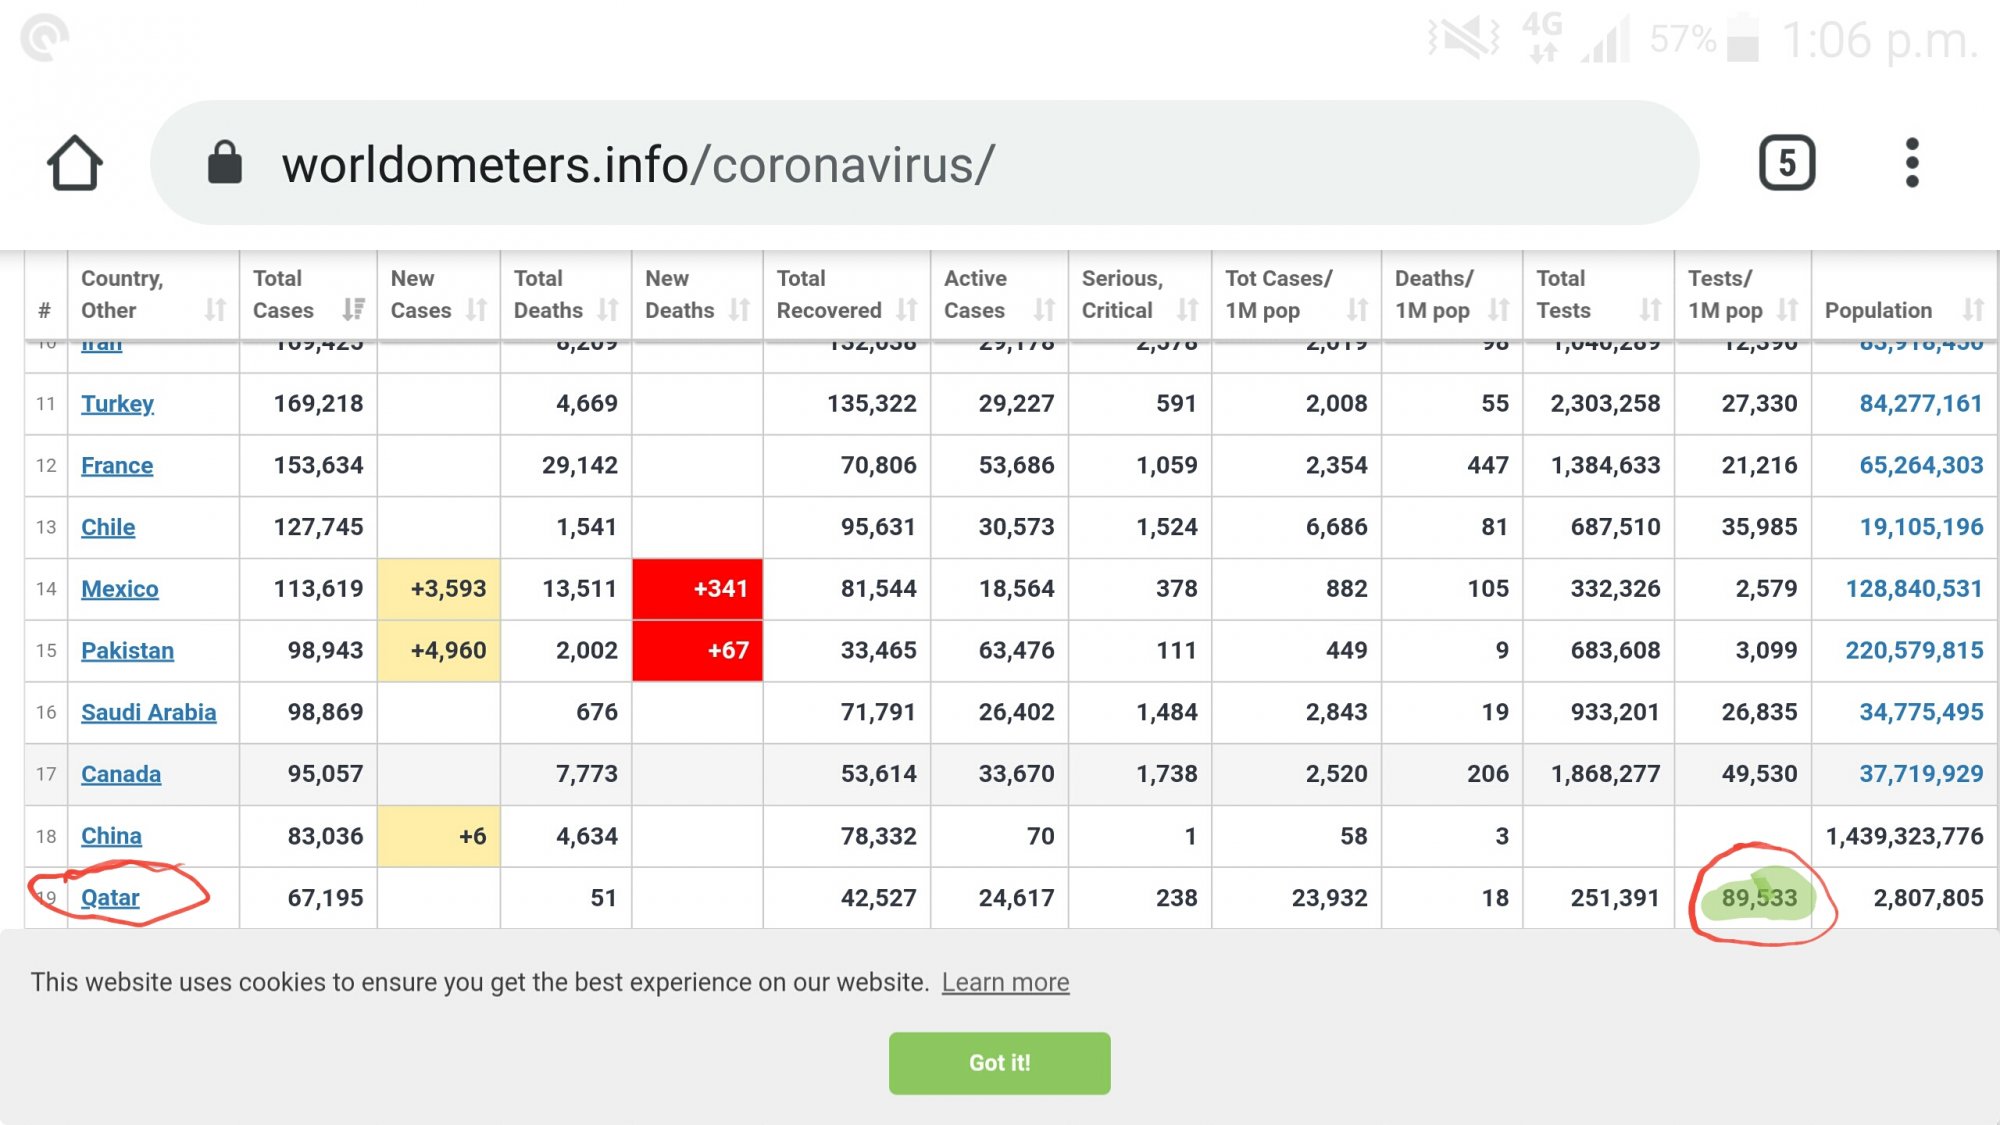The height and width of the screenshot is (1125, 2000).
Task: Select France total deaths 29,142
Action: click(x=579, y=466)
